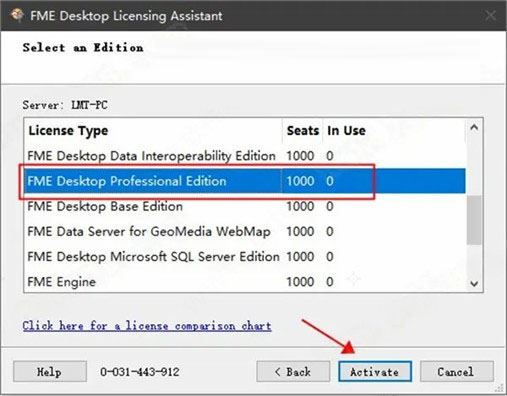Click the 0-031-443-912 code text
The height and width of the screenshot is (396, 507).
click(x=140, y=372)
